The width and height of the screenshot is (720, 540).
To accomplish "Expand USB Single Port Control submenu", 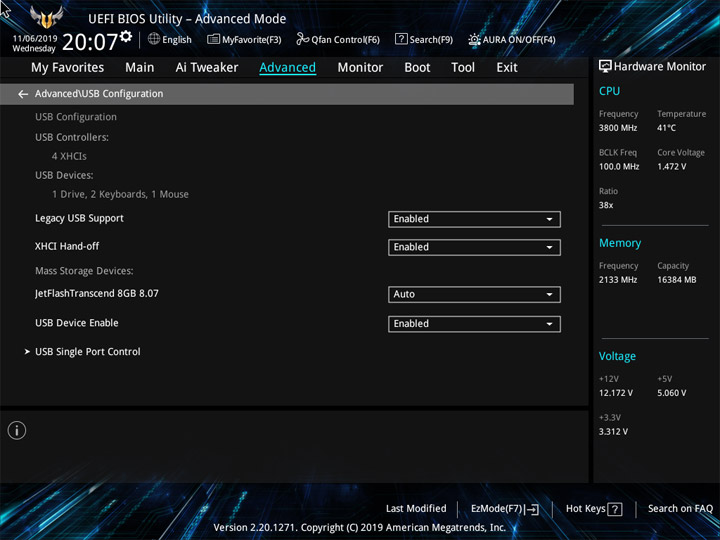I will pos(88,352).
